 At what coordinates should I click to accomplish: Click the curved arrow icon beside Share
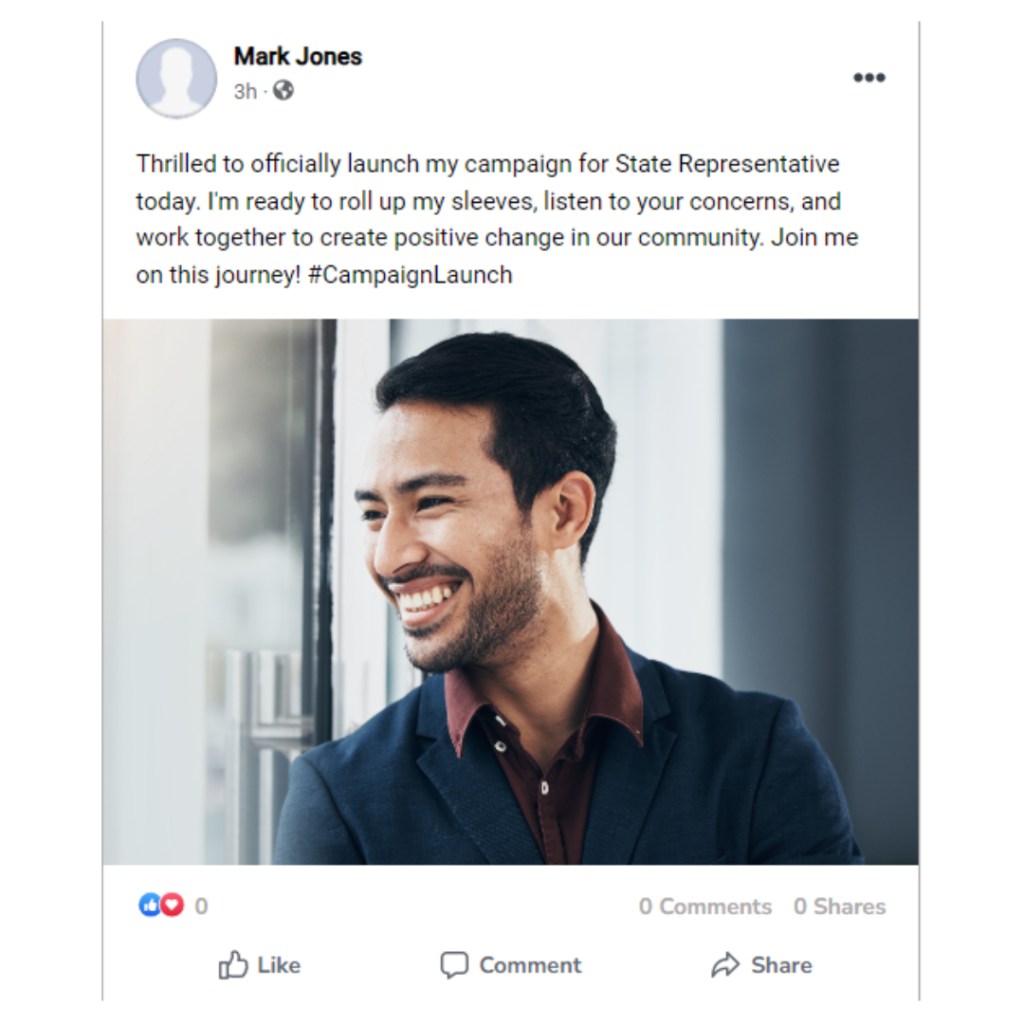click(725, 965)
